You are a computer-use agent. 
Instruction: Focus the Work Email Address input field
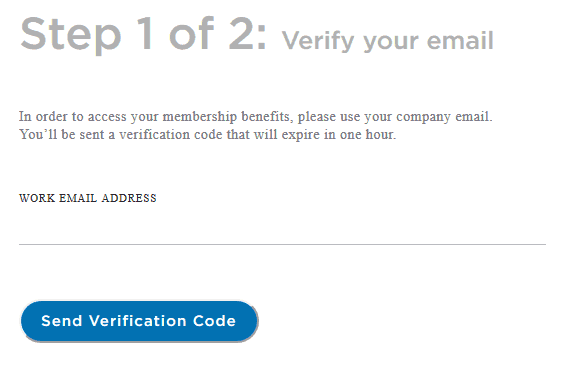point(282,228)
